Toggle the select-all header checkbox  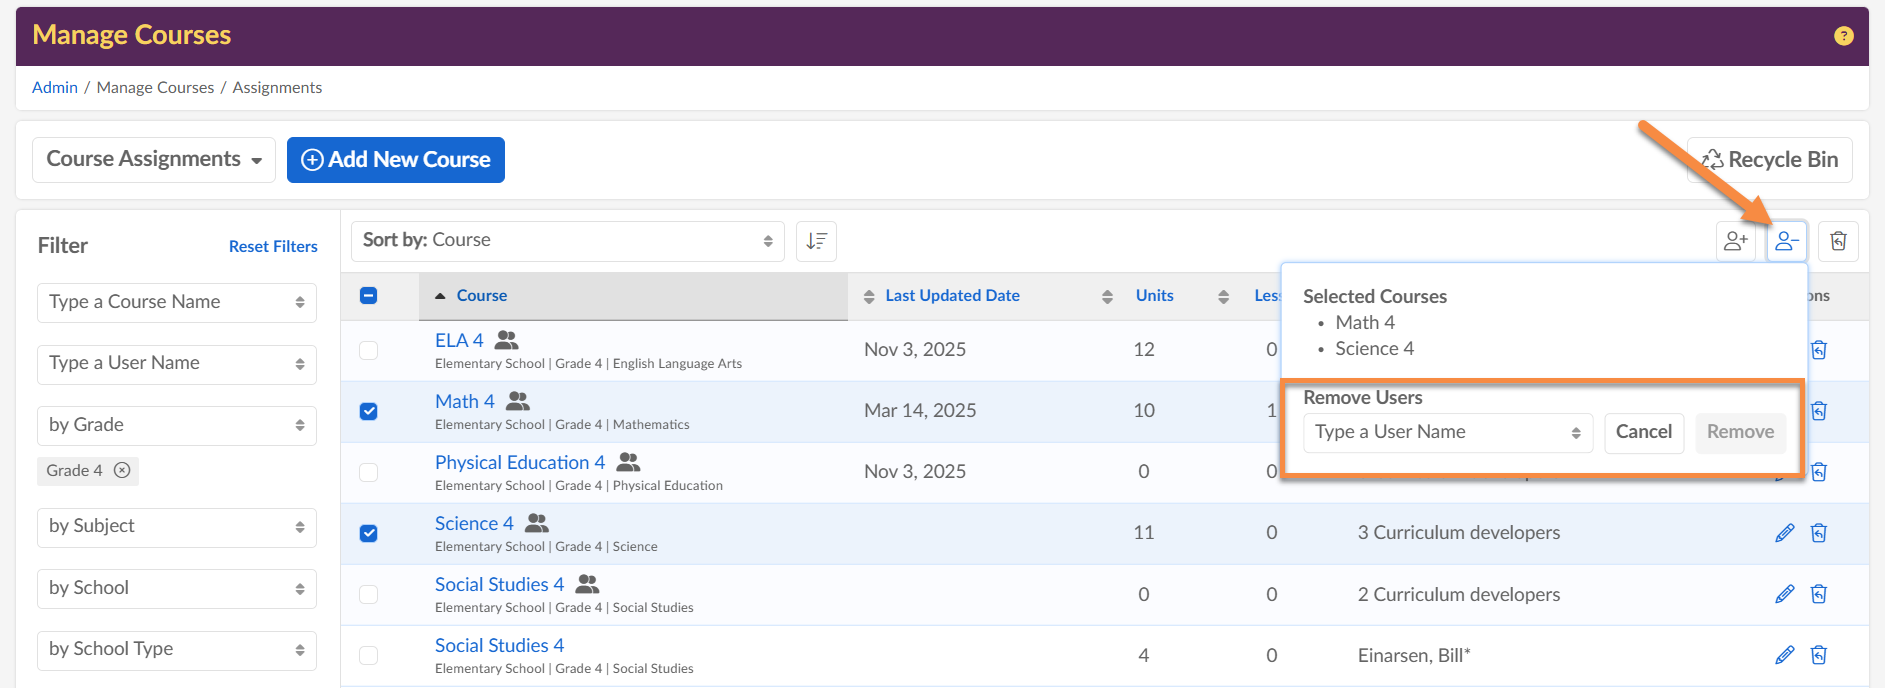tap(369, 296)
